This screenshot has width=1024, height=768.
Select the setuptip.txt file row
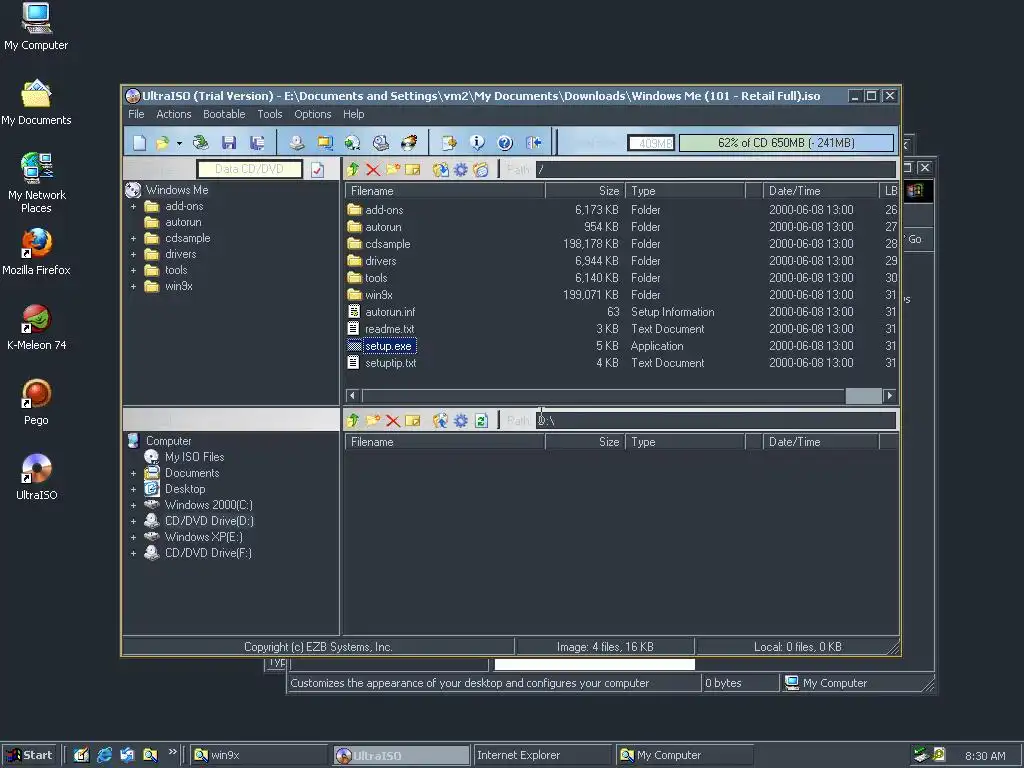tap(621, 363)
